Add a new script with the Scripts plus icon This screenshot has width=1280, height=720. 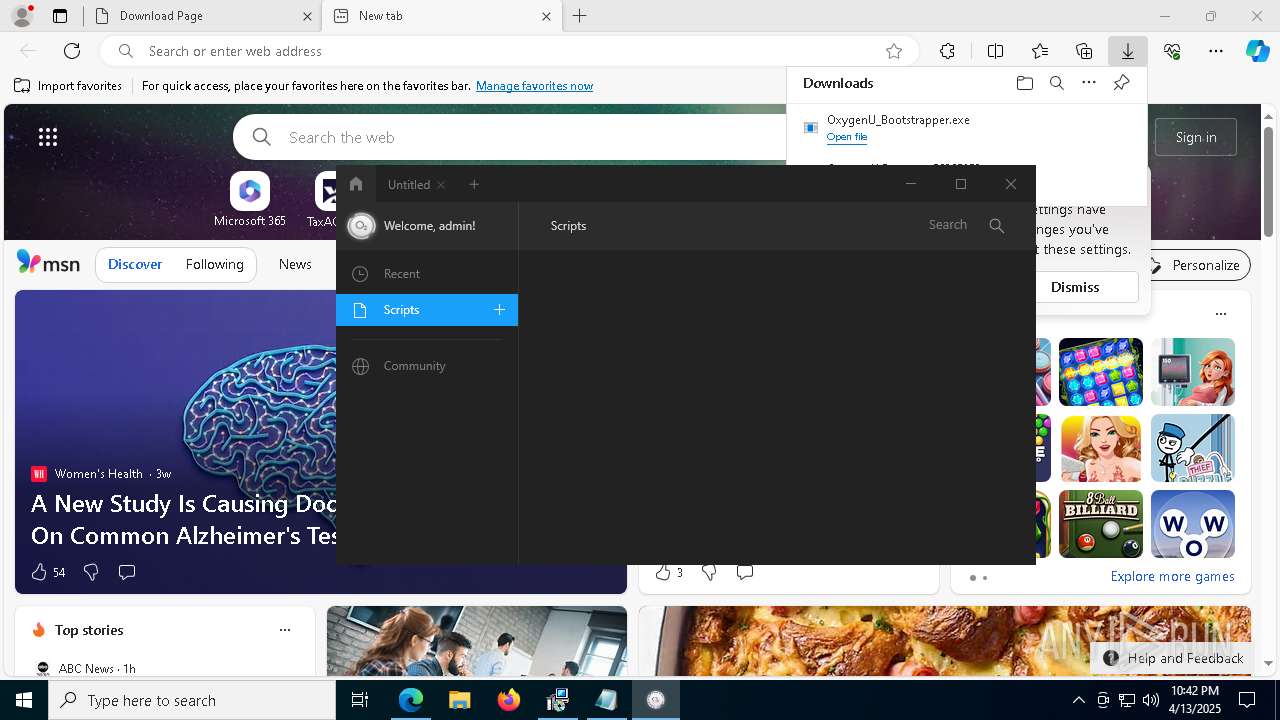point(499,310)
